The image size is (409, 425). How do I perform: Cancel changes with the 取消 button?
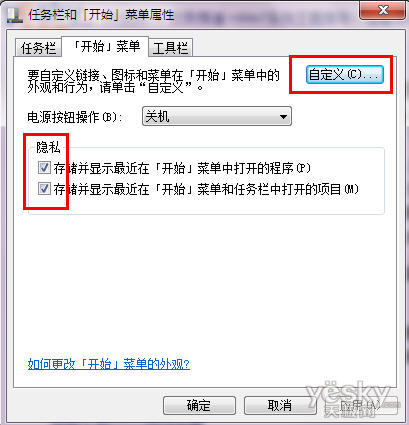280,405
